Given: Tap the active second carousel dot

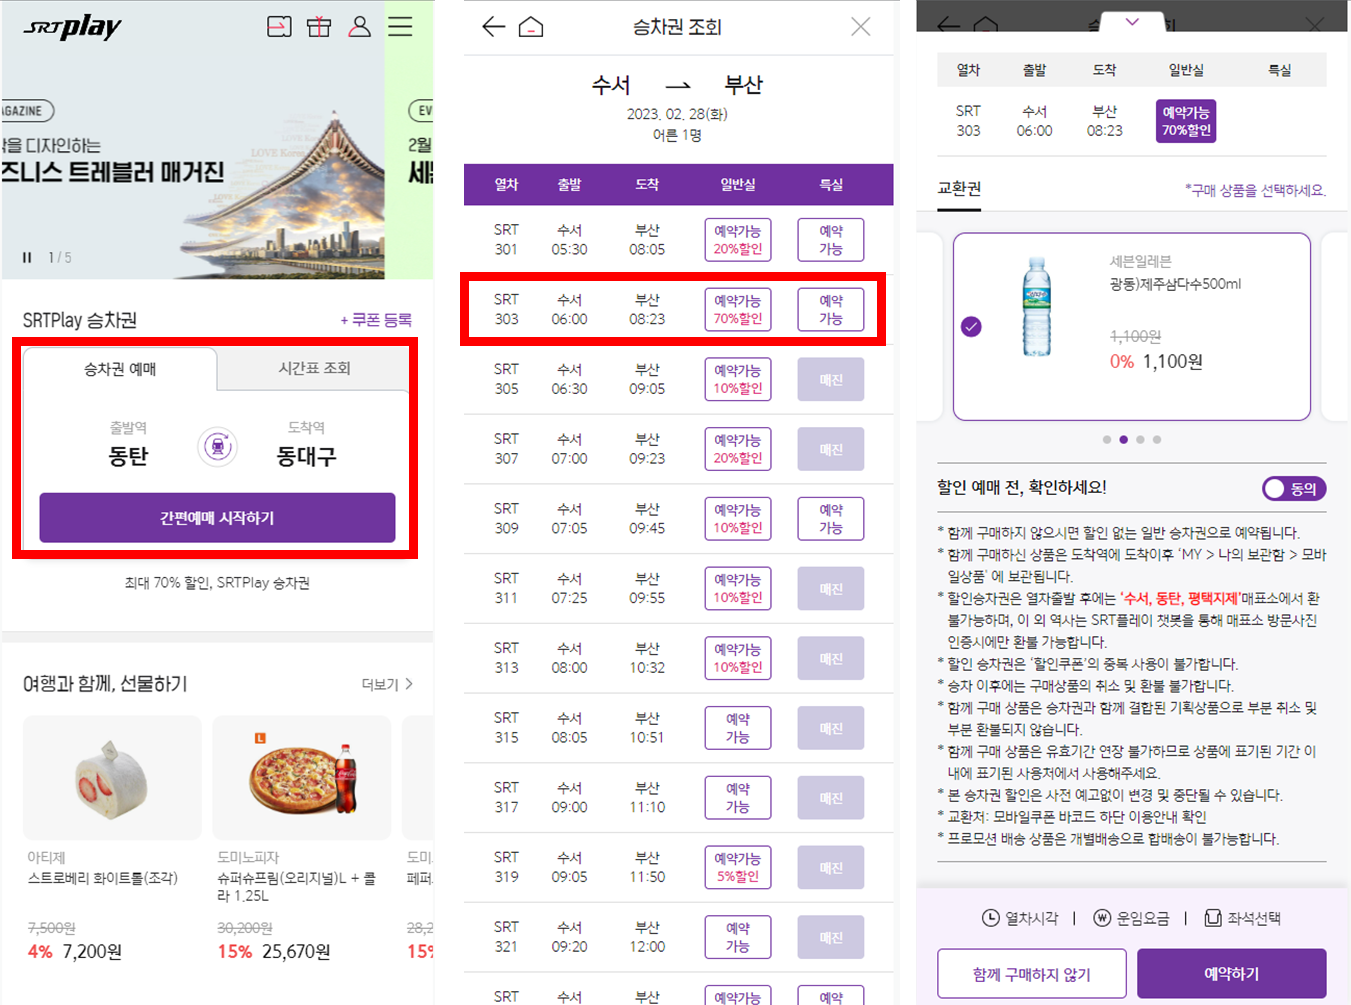Looking at the screenshot, I should 1124,440.
